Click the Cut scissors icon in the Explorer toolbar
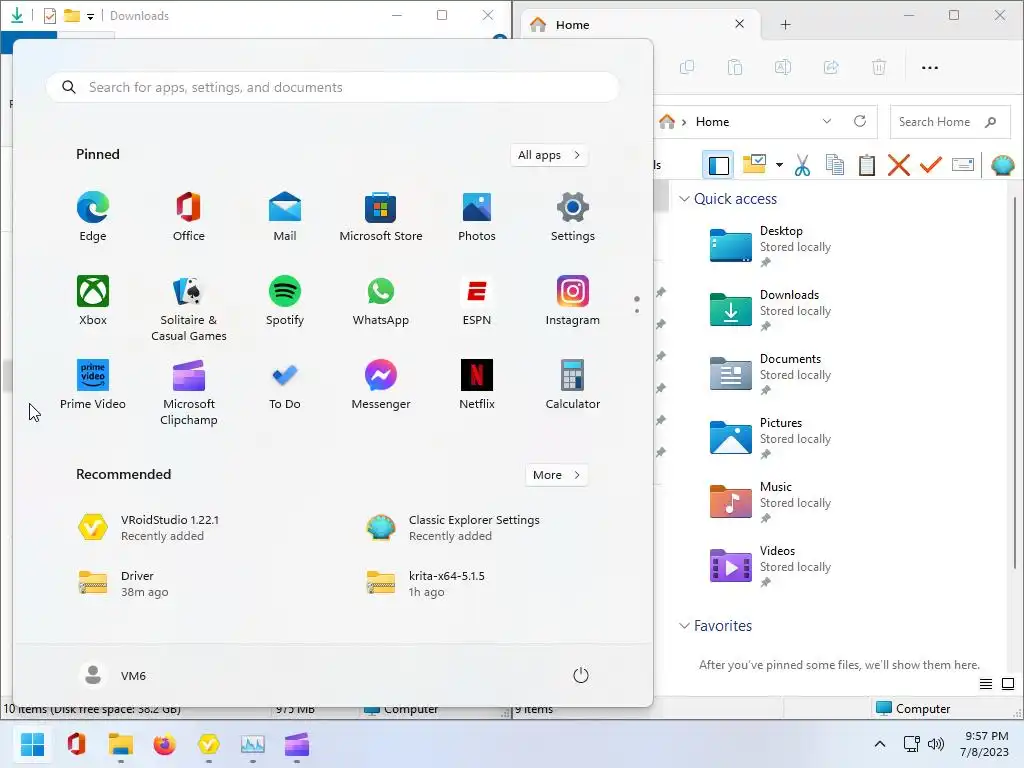Screen dimensions: 1024x768 802,165
